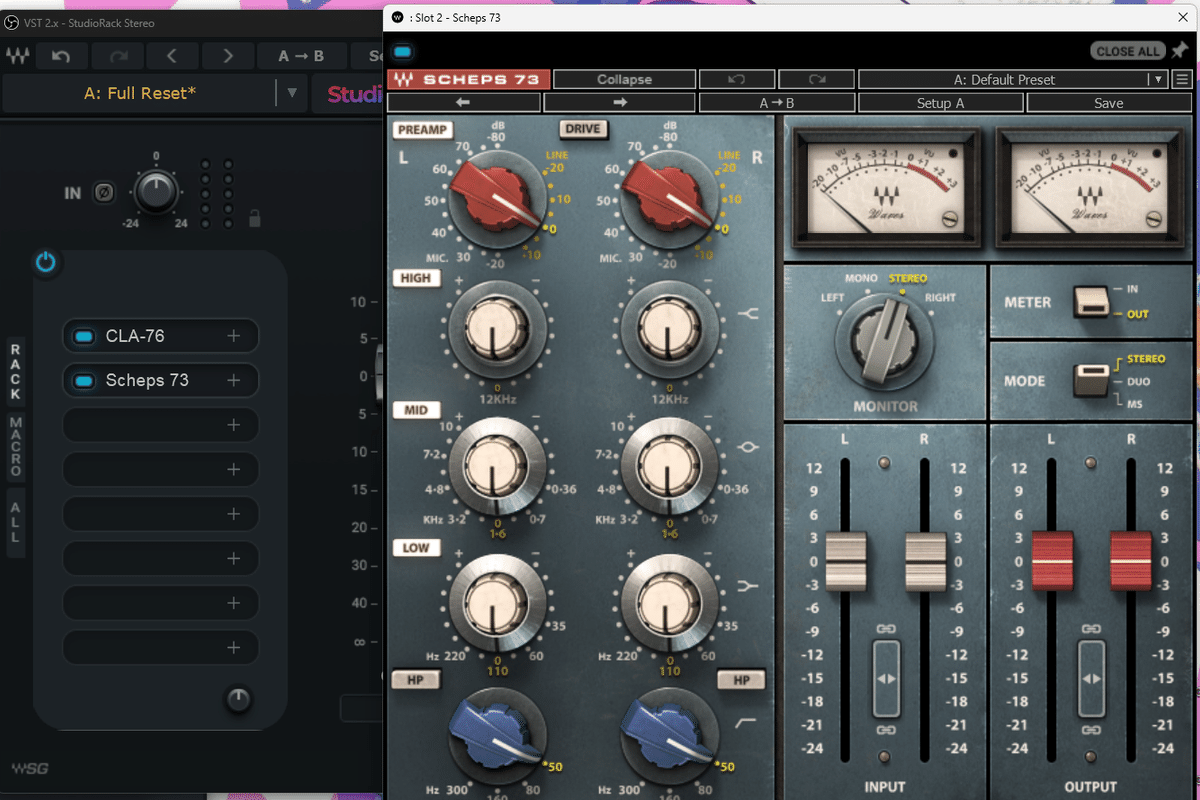Click the A: Full Reset* preset name
This screenshot has height=800, width=1200.
pos(140,93)
